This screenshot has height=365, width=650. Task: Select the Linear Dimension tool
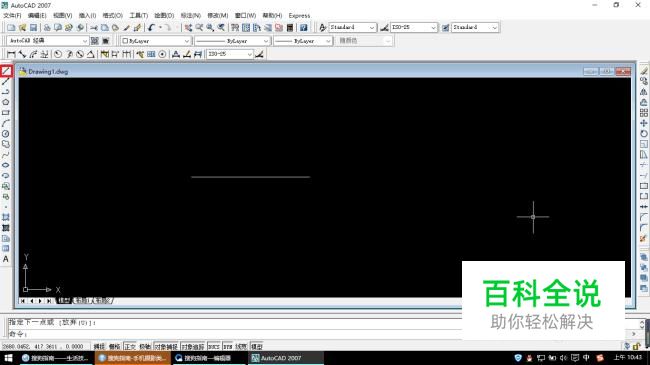pos(11,54)
